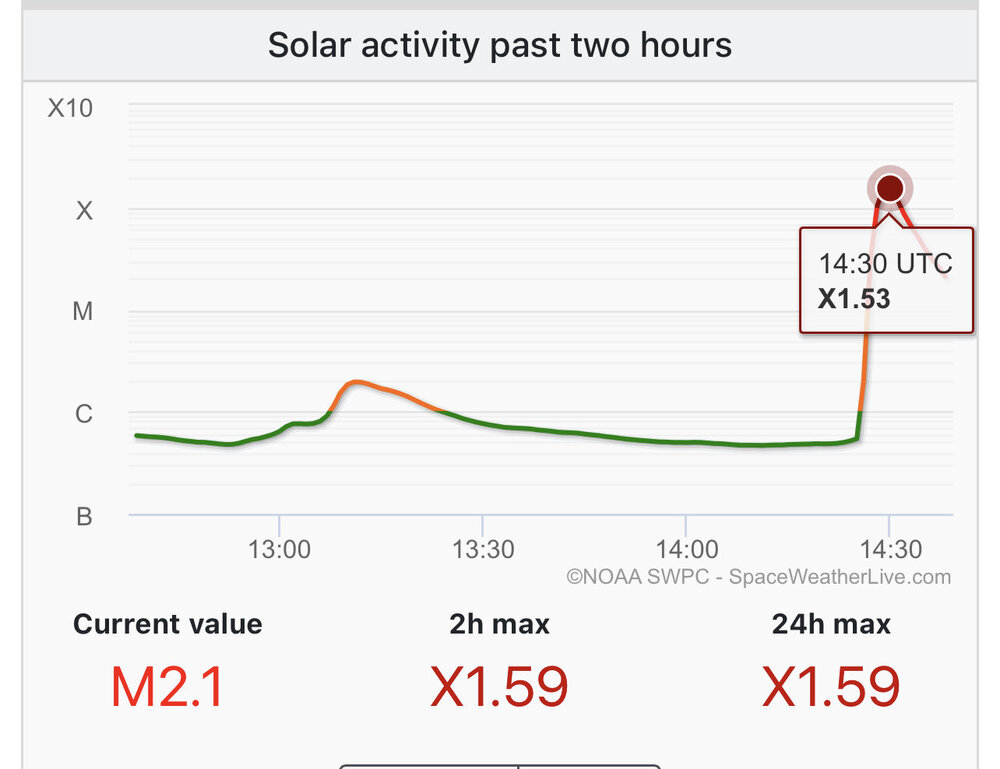Click the B flare class axis label

(x=84, y=516)
